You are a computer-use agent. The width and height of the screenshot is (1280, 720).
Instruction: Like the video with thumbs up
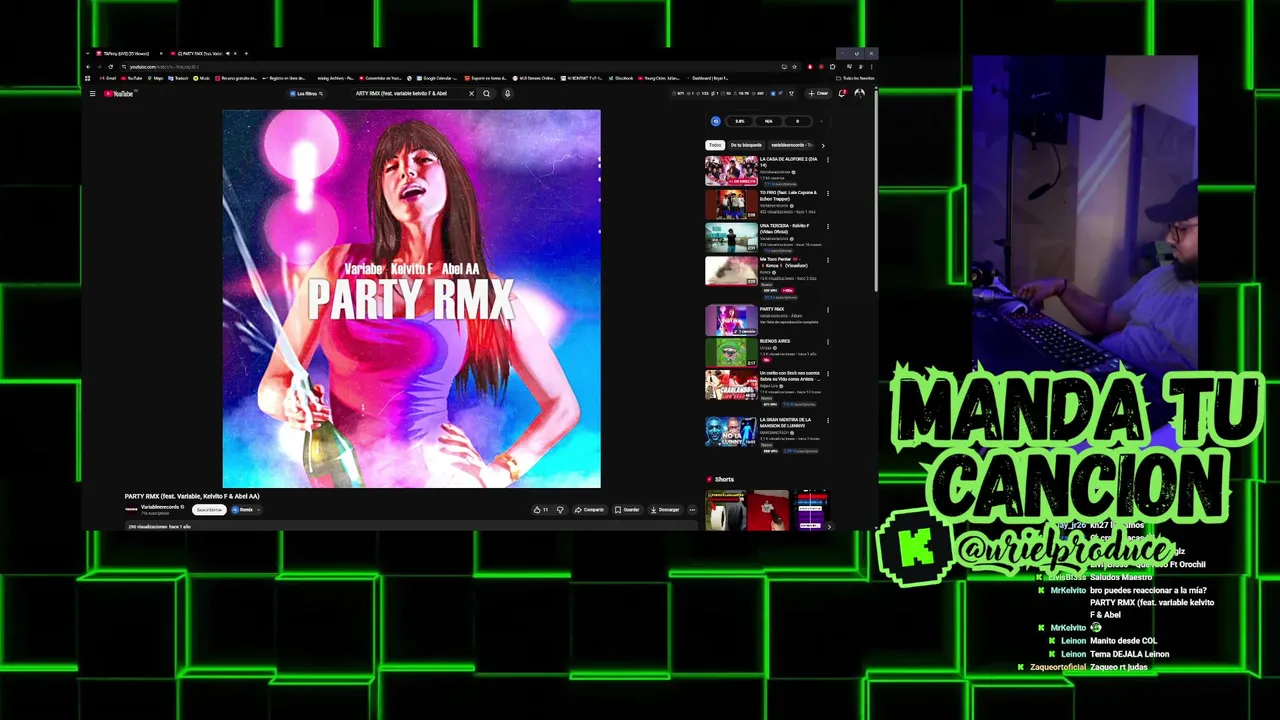click(540, 510)
